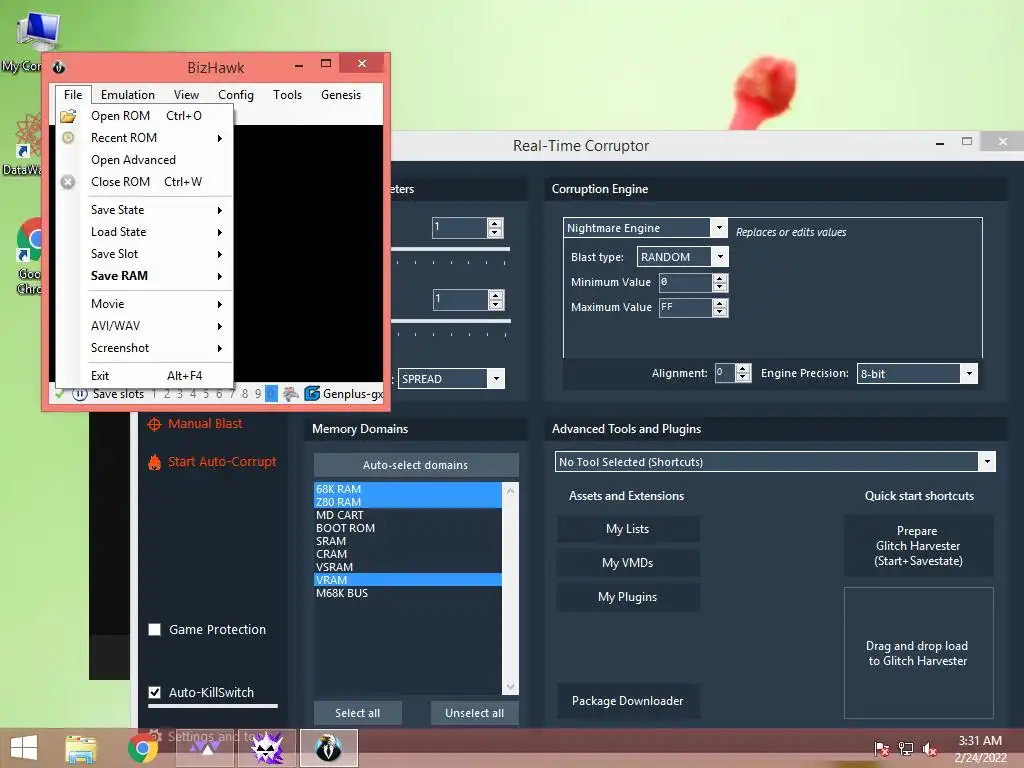Click the volume muted tray icon

coord(930,749)
